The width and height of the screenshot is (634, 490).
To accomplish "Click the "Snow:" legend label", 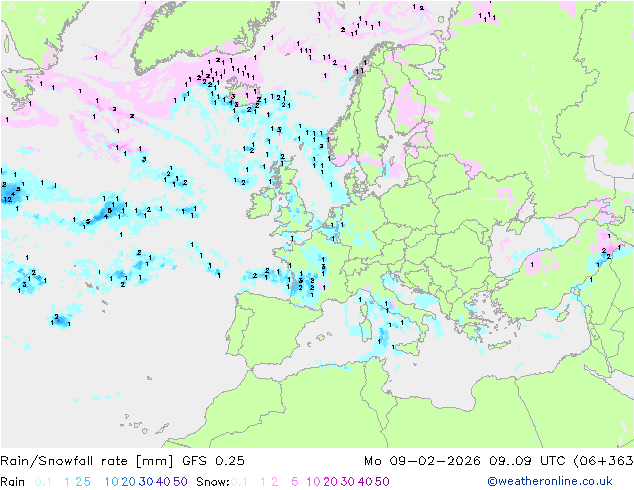I will point(213,482).
